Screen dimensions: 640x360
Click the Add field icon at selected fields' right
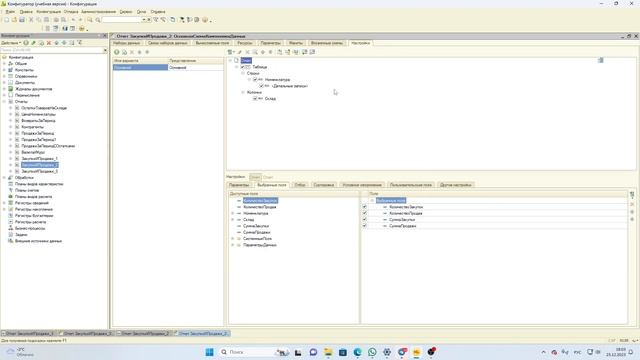click(632, 195)
